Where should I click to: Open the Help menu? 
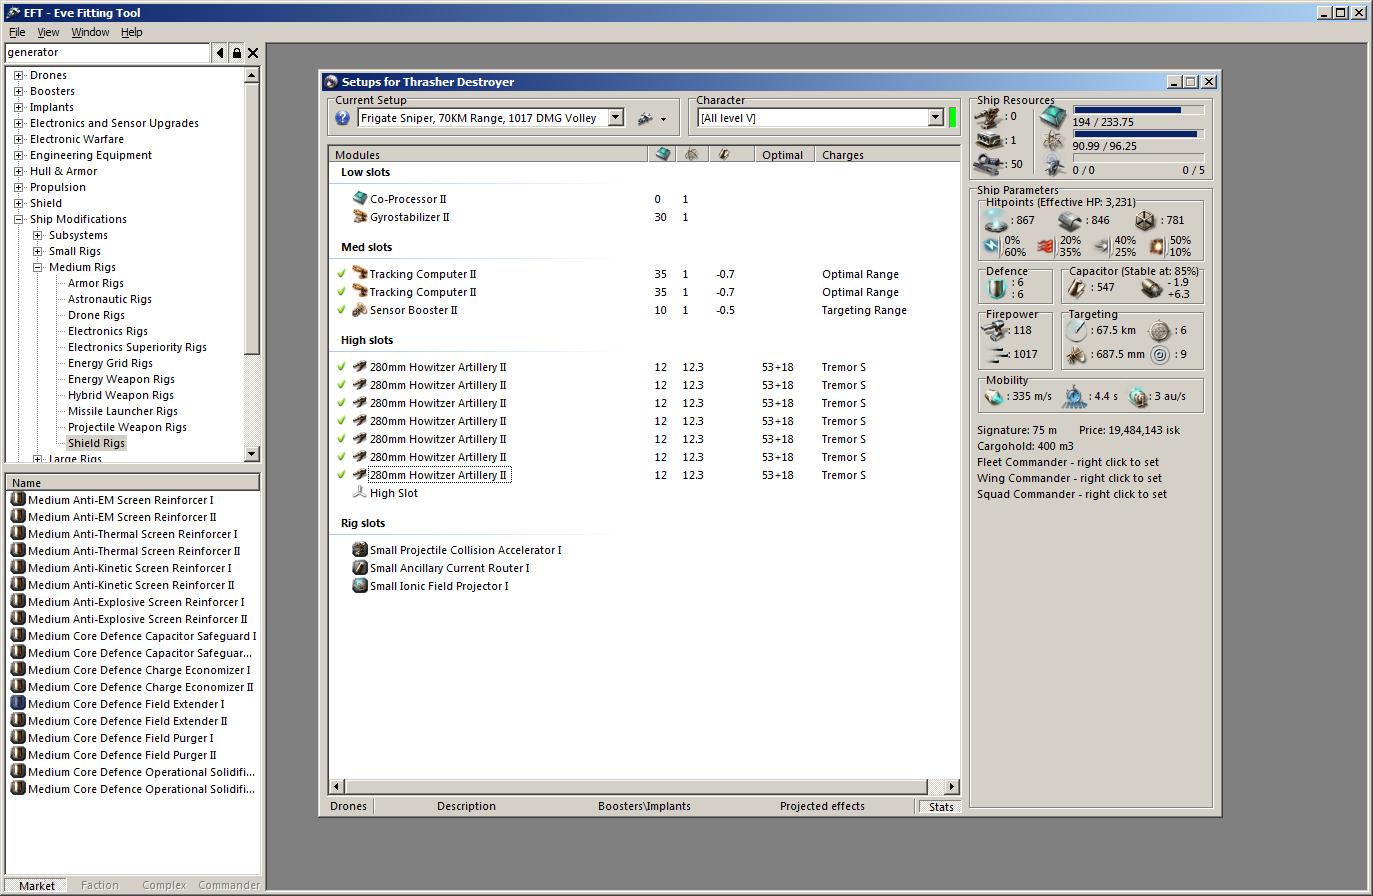click(132, 32)
